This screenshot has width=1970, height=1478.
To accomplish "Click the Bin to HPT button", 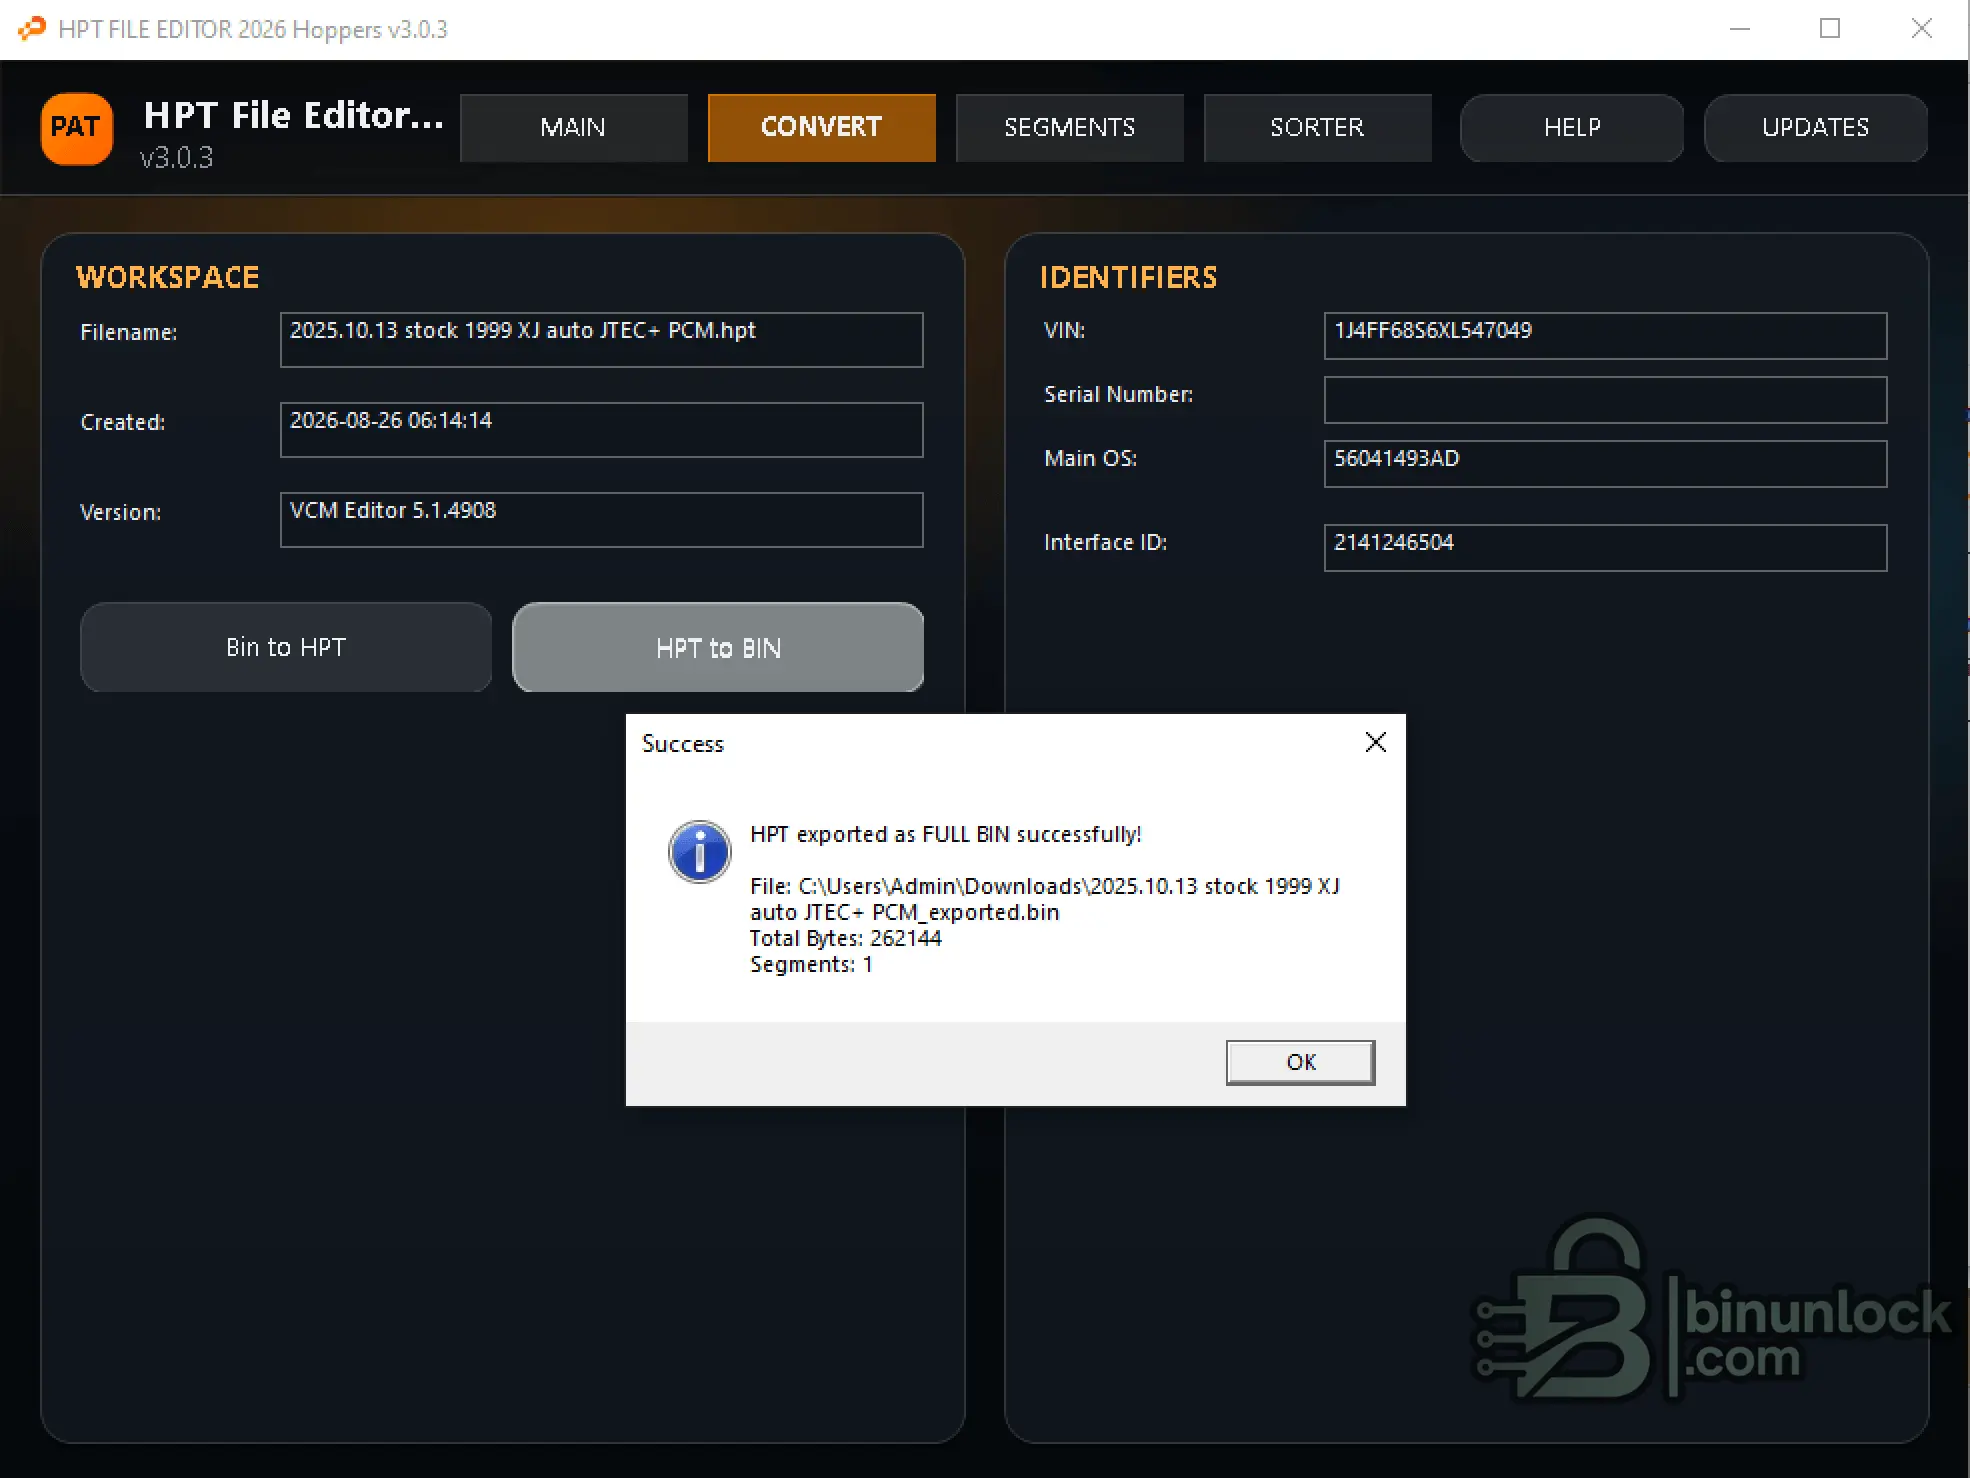I will click(286, 647).
